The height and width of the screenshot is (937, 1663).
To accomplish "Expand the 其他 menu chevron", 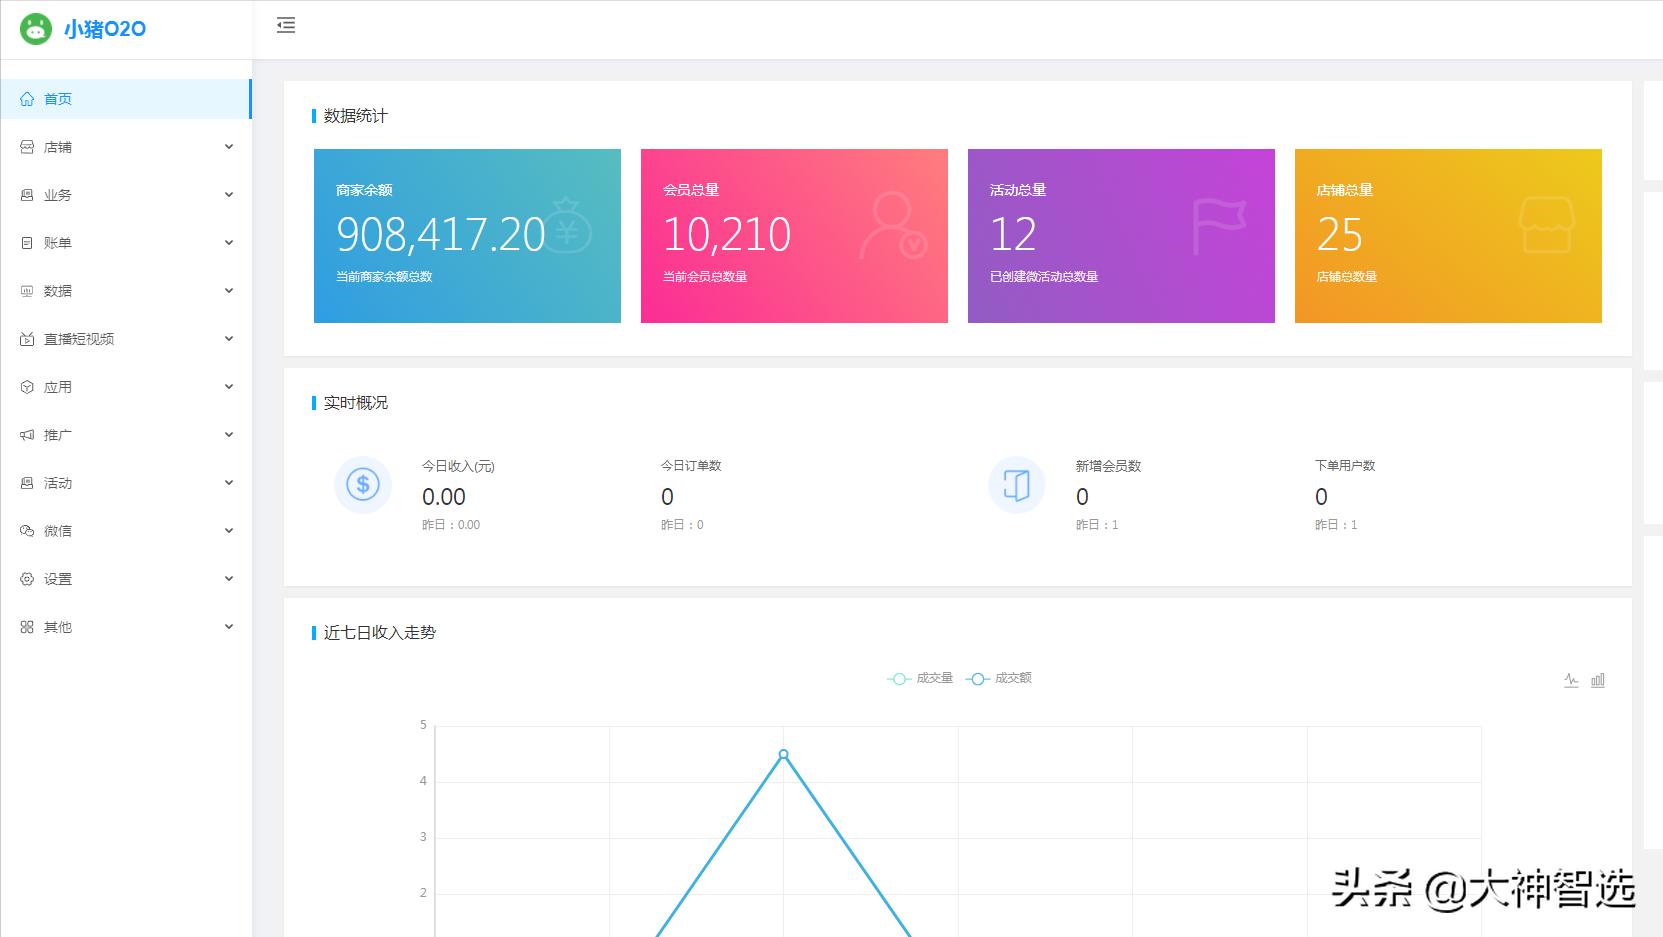I will coord(230,626).
